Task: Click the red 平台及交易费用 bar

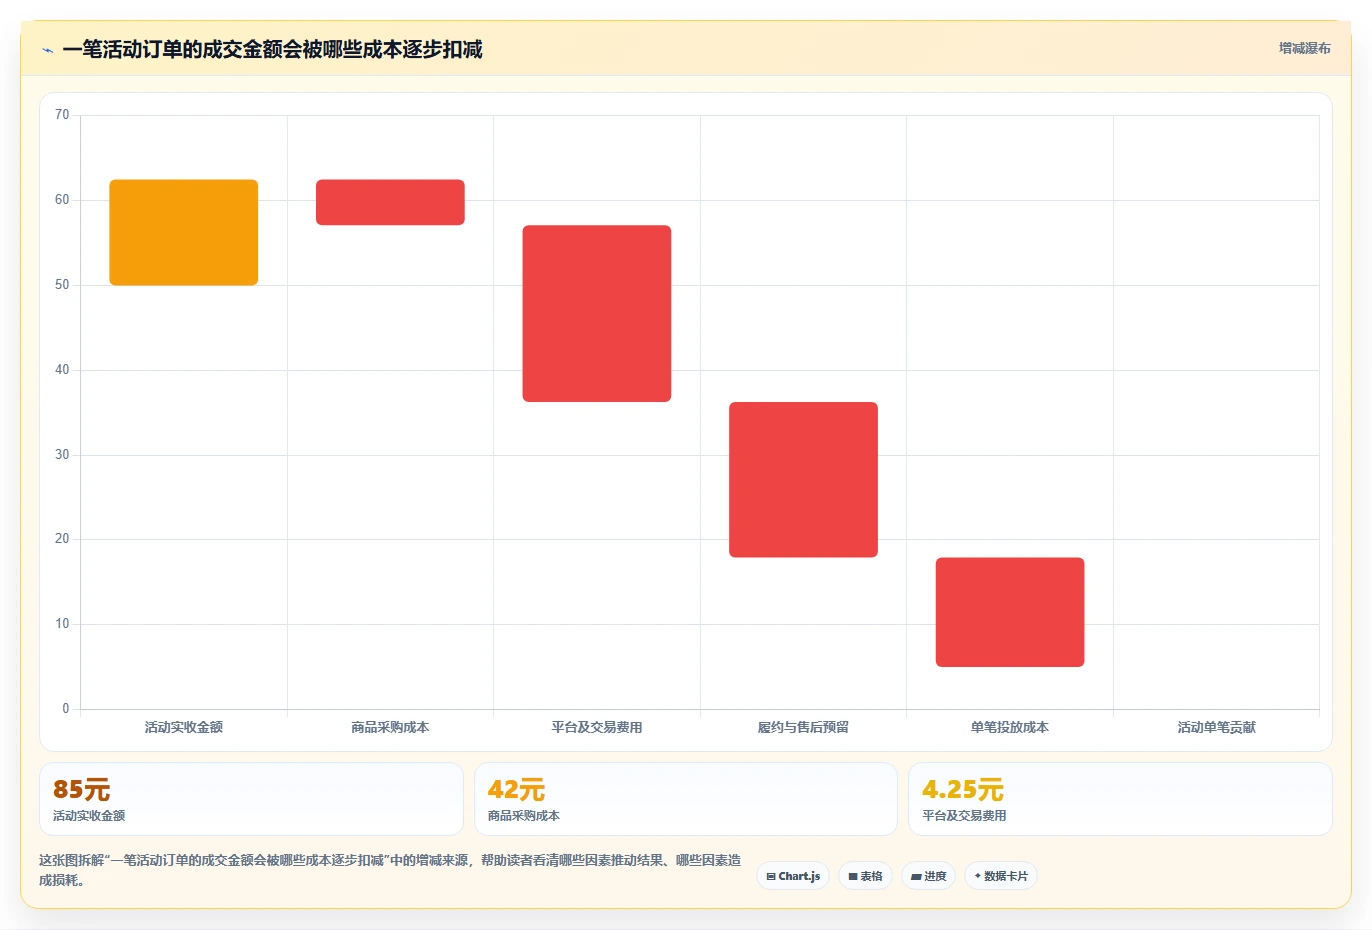Action: (597, 314)
